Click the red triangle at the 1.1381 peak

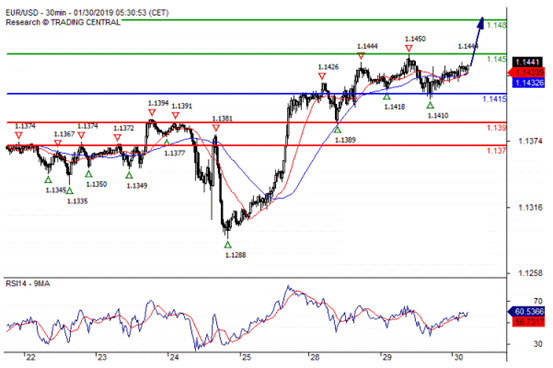pos(216,128)
